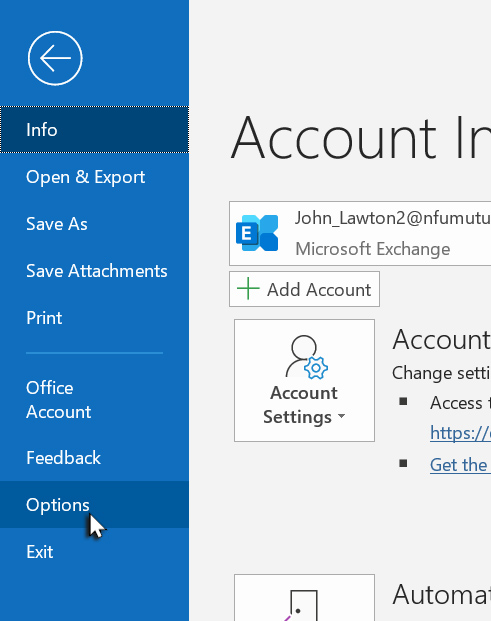Click the Add Account button
491x621 pixels.
(304, 289)
